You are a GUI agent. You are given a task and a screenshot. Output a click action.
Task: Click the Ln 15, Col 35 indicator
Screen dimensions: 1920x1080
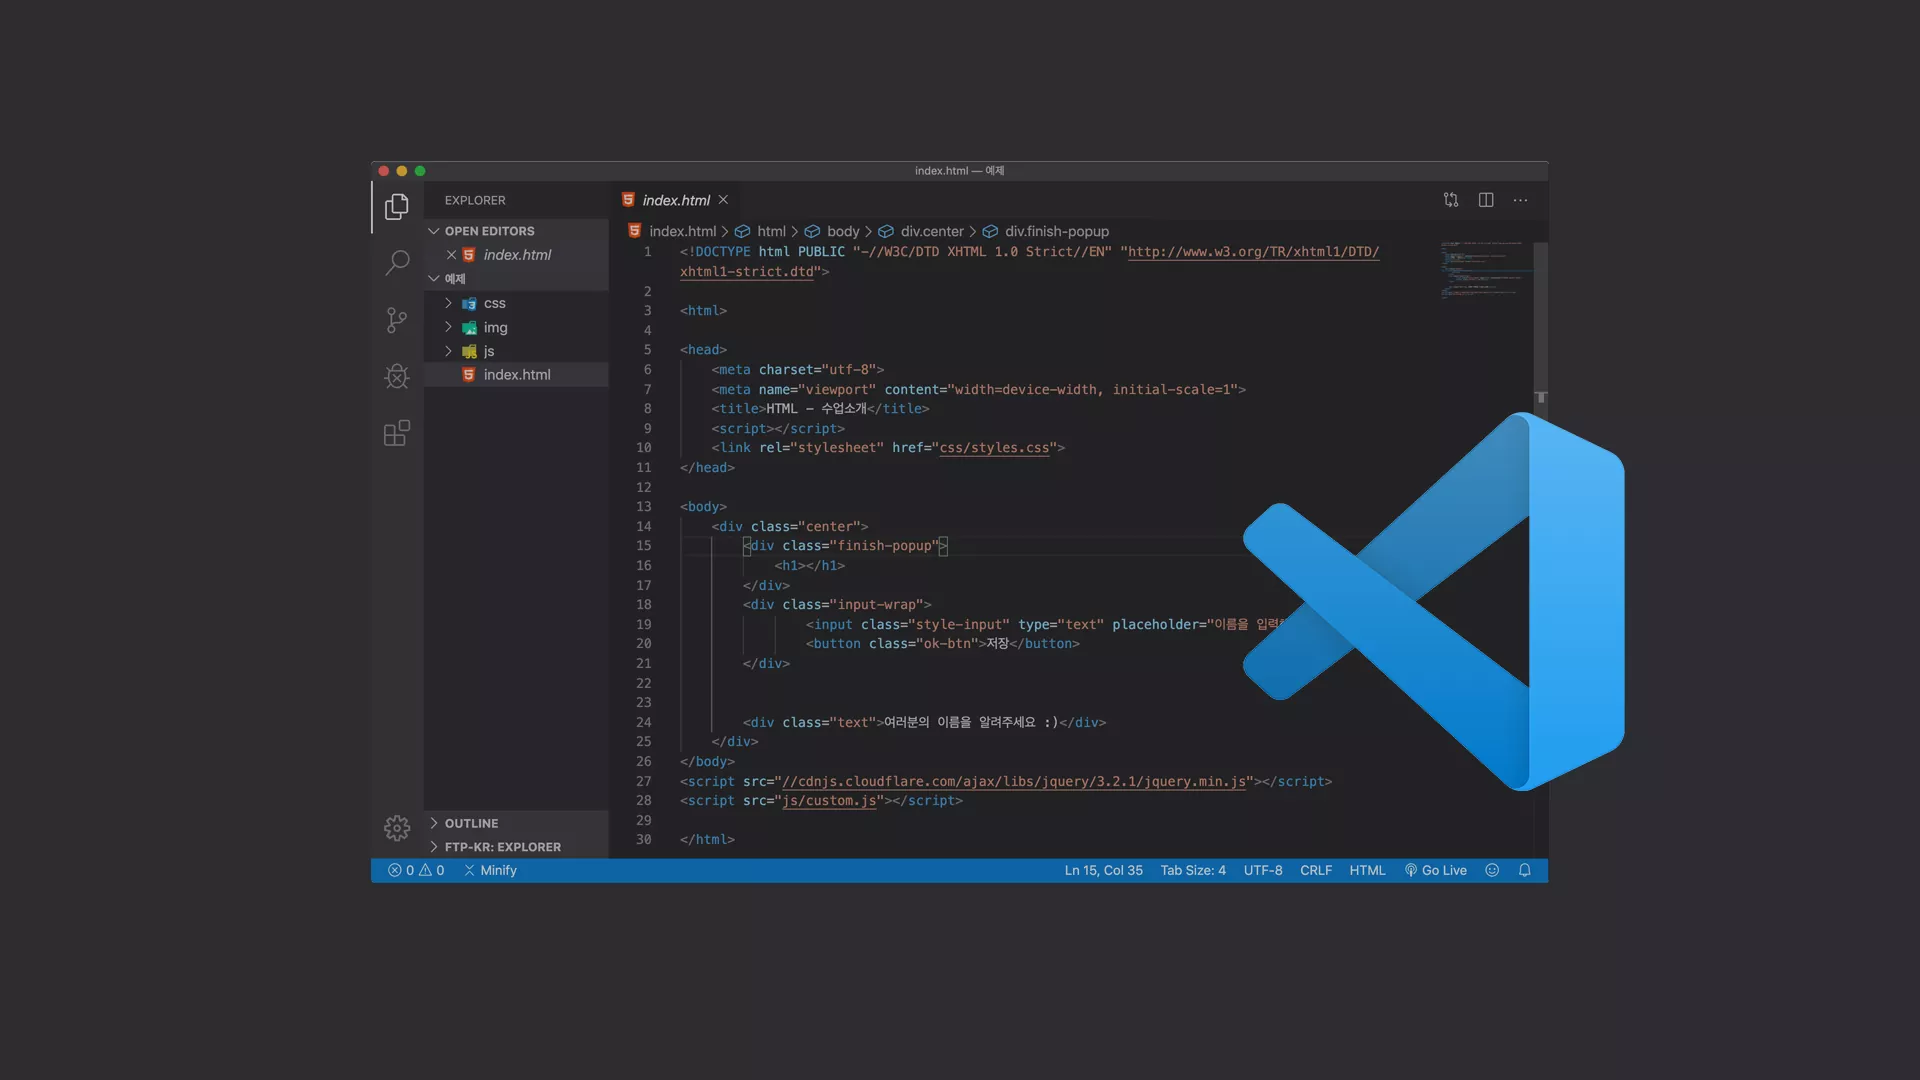(1103, 871)
